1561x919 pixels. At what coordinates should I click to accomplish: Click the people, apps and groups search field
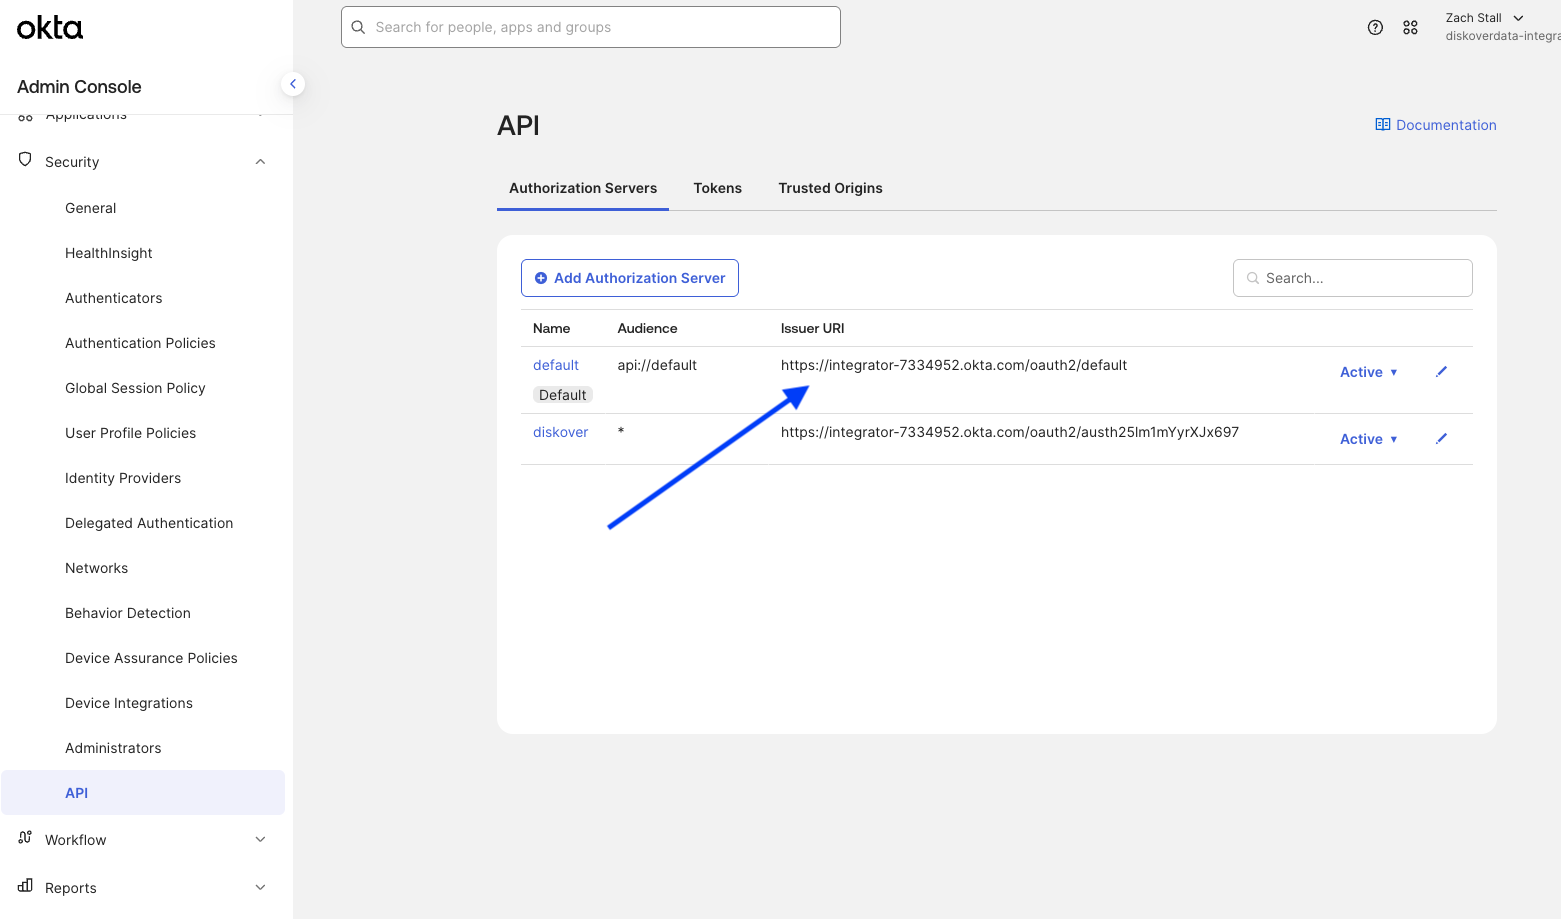click(x=591, y=27)
